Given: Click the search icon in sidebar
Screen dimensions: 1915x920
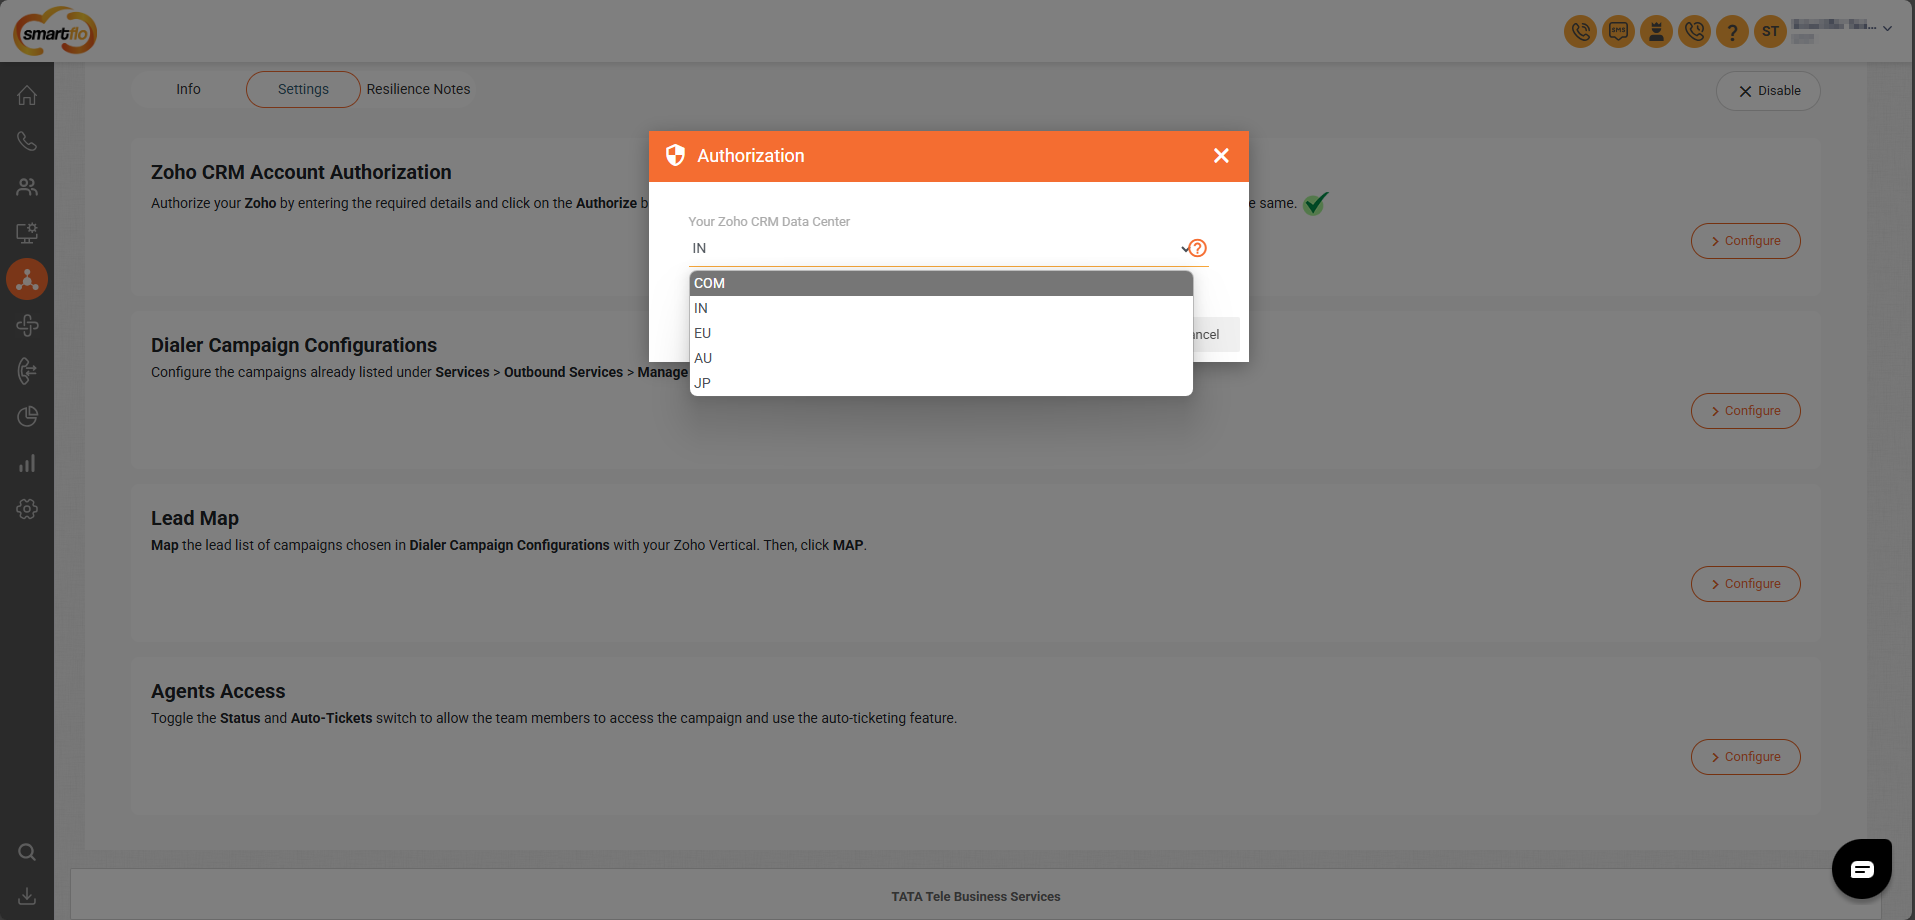Looking at the screenshot, I should 27,852.
